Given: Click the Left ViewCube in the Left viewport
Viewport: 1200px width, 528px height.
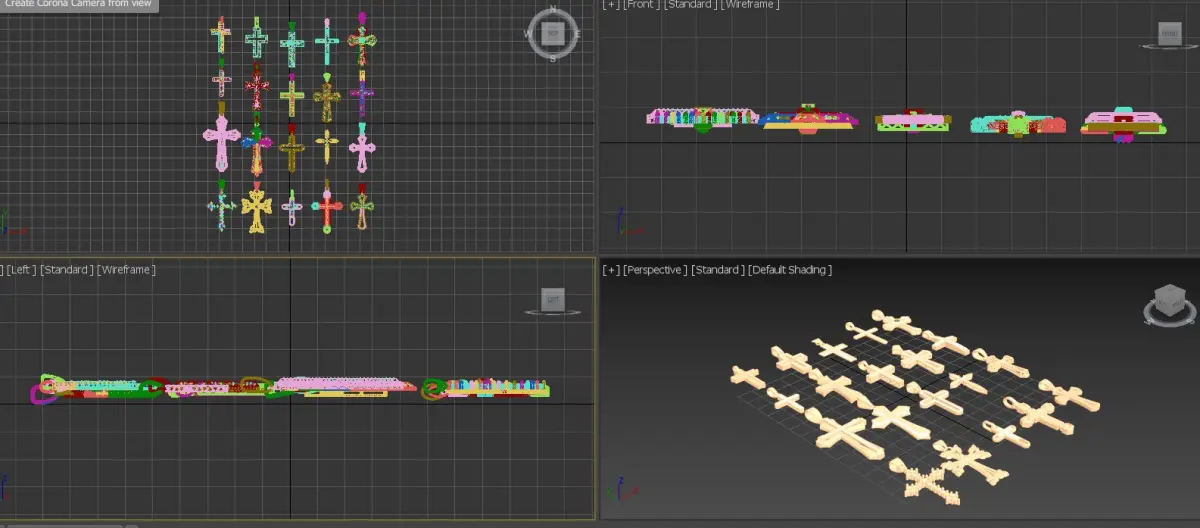Looking at the screenshot, I should point(553,298).
